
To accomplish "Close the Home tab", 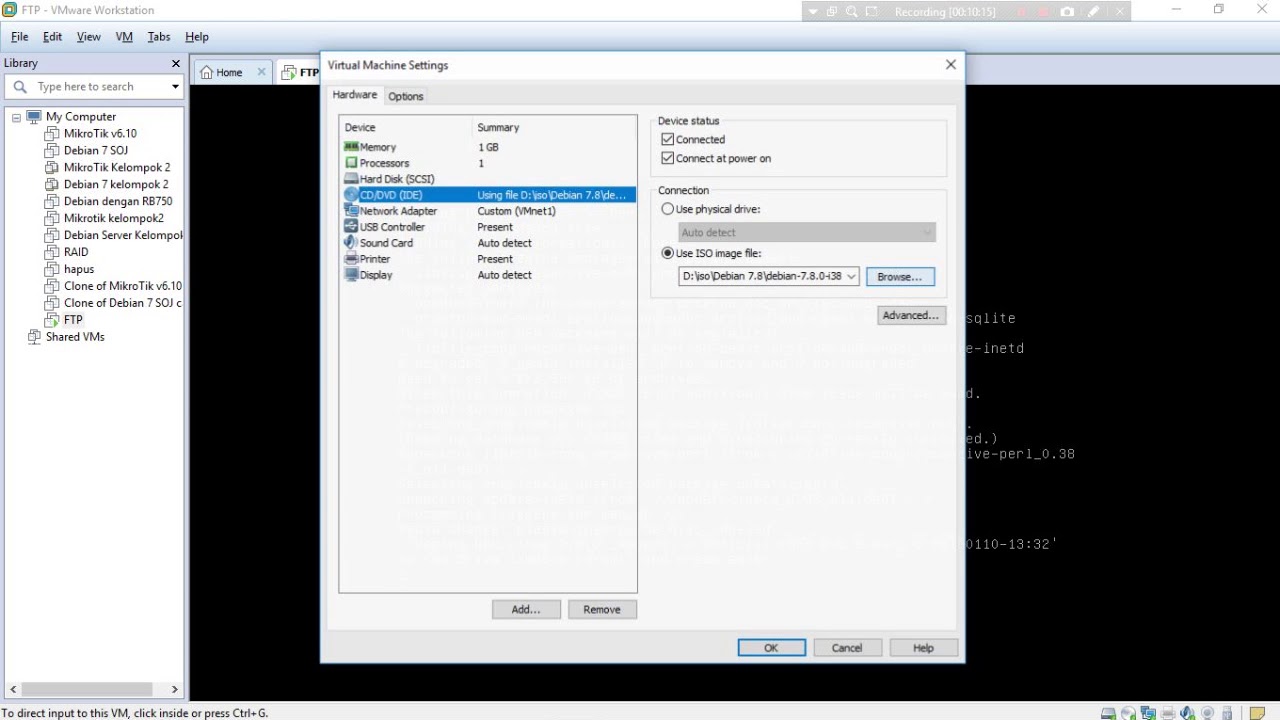I will [x=261, y=72].
